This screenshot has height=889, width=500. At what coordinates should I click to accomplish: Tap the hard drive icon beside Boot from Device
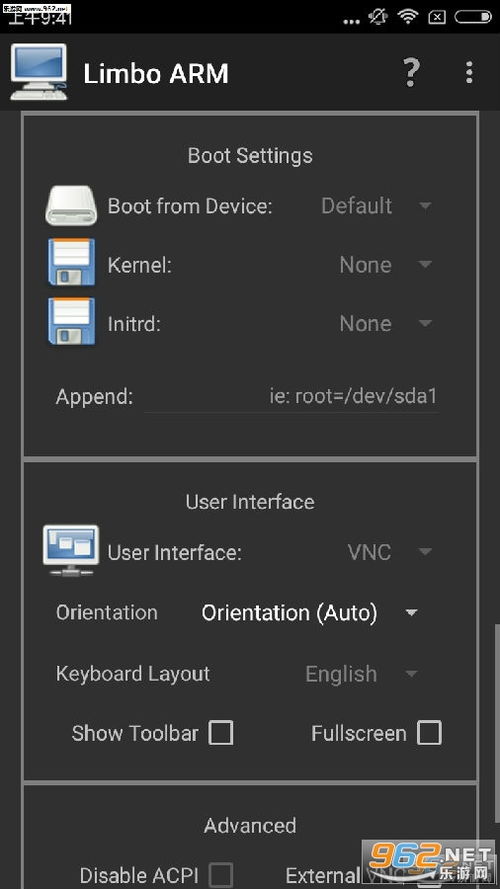point(71,205)
